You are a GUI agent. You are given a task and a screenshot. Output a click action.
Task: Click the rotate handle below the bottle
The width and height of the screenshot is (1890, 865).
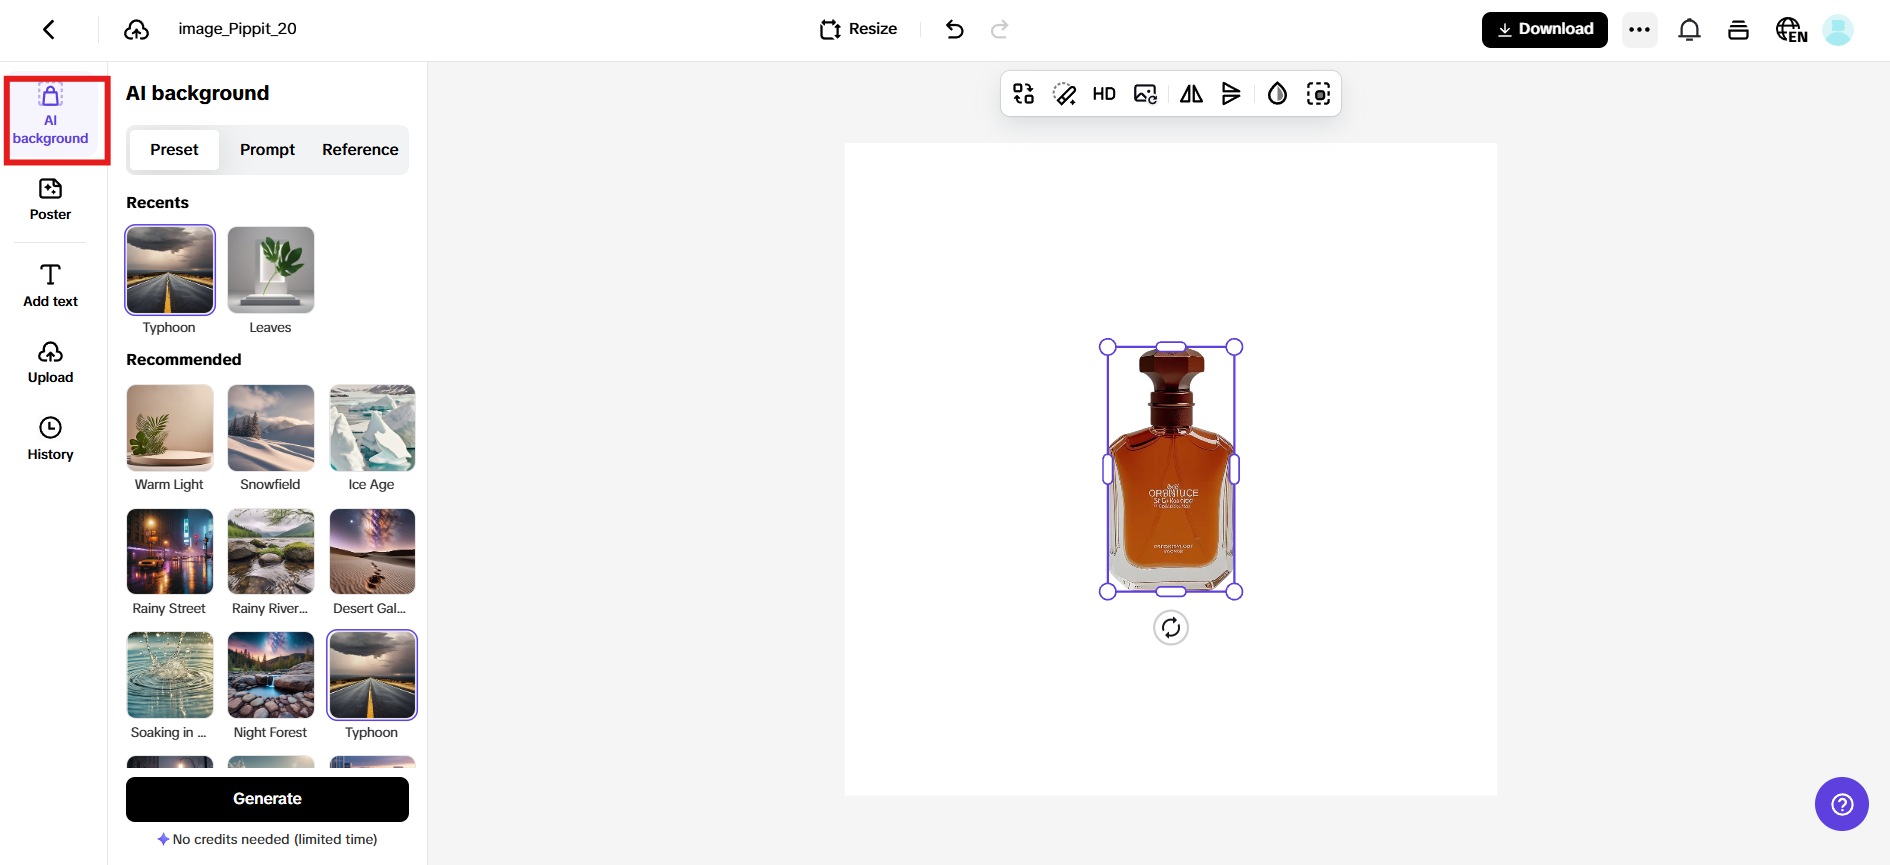pyautogui.click(x=1171, y=628)
